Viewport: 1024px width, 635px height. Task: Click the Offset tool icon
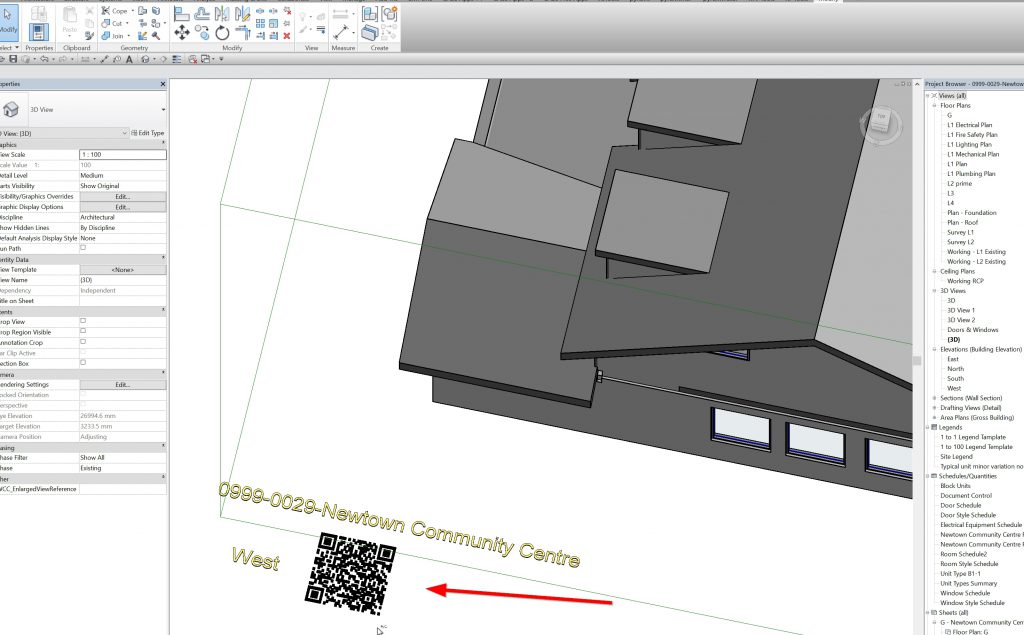click(x=202, y=13)
